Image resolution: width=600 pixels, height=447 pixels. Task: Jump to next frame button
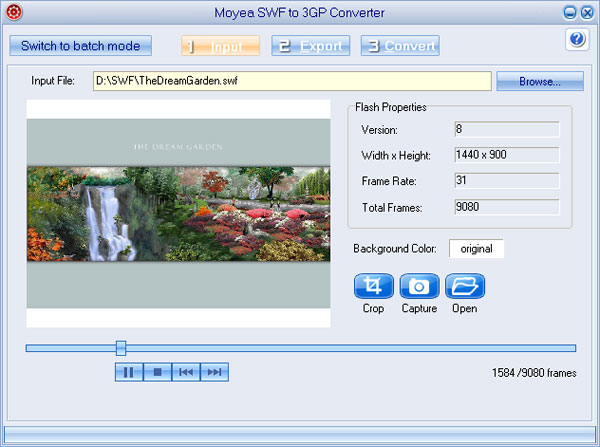coord(215,372)
